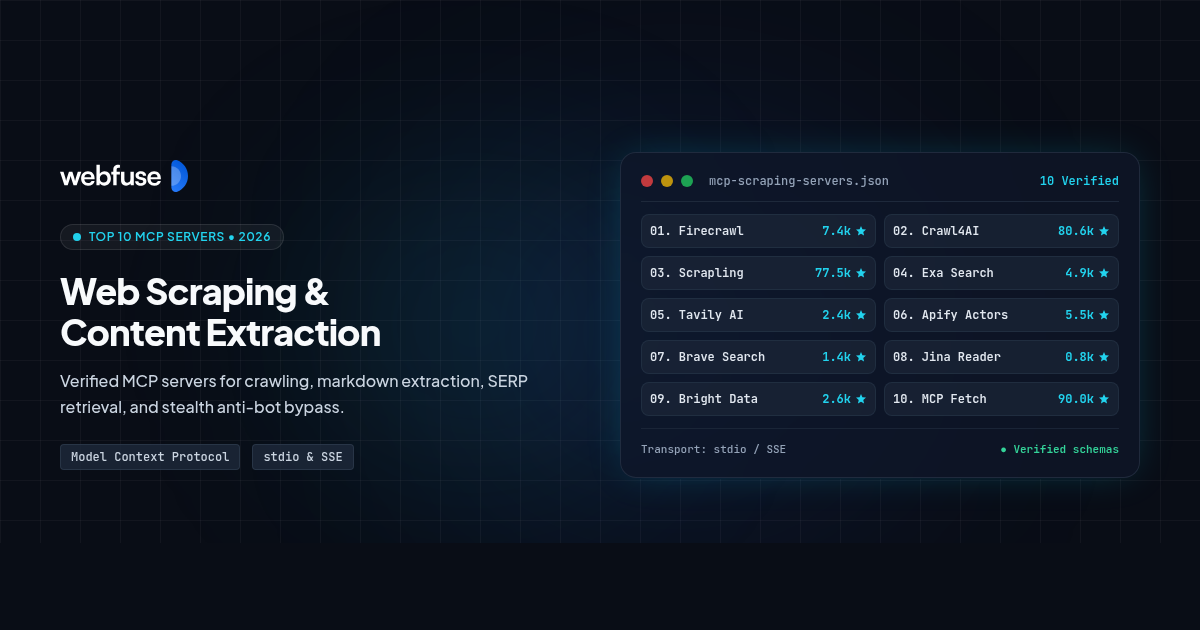Click the Model Context Protocol tag

pos(150,457)
